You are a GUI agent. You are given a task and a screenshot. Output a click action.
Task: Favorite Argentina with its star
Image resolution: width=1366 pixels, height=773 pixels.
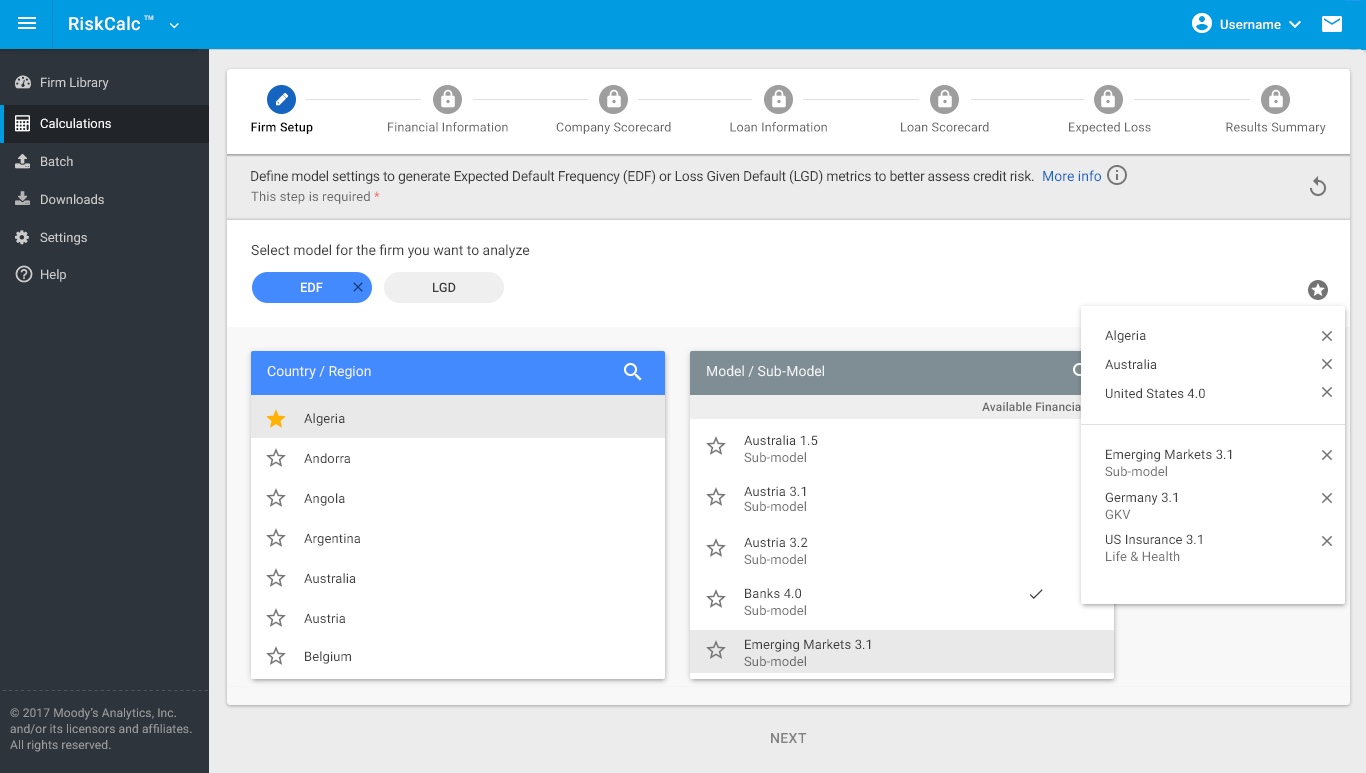point(276,538)
